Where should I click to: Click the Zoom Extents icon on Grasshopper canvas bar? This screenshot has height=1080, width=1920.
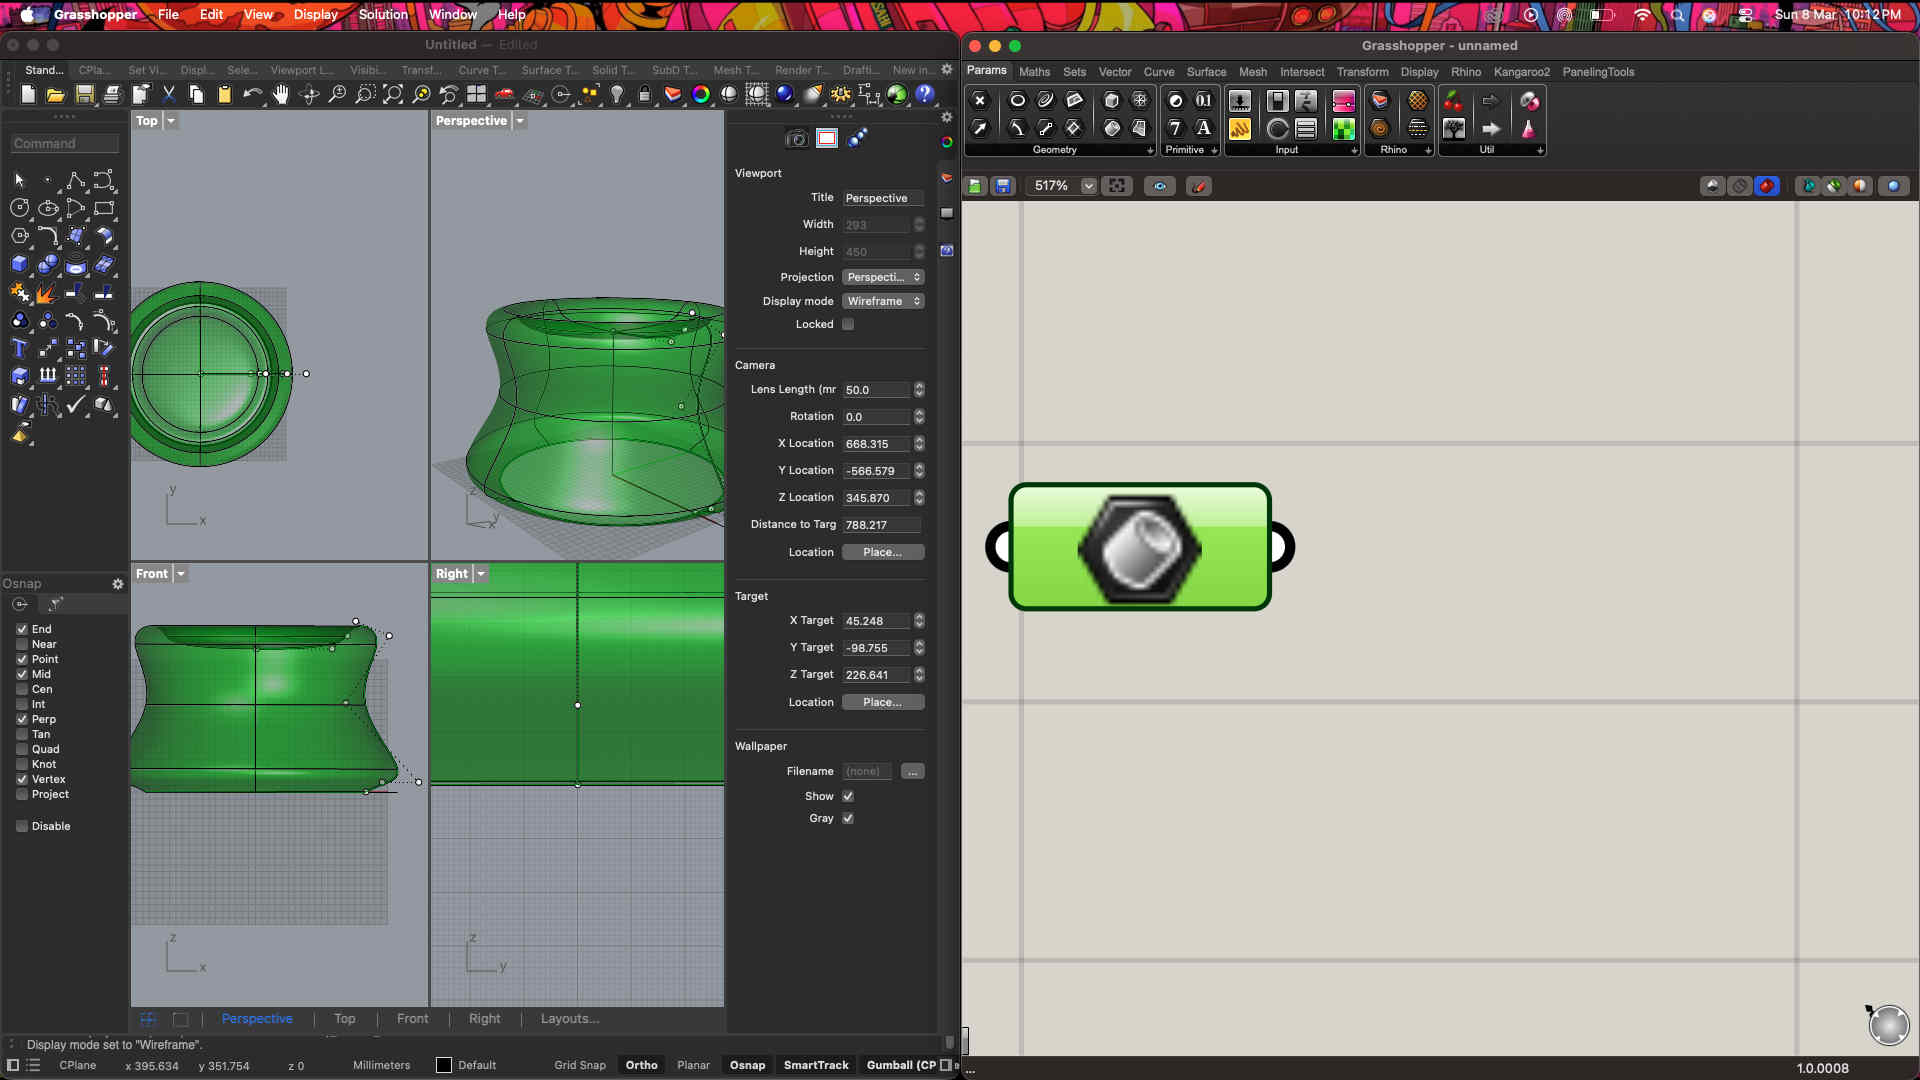pyautogui.click(x=1117, y=186)
